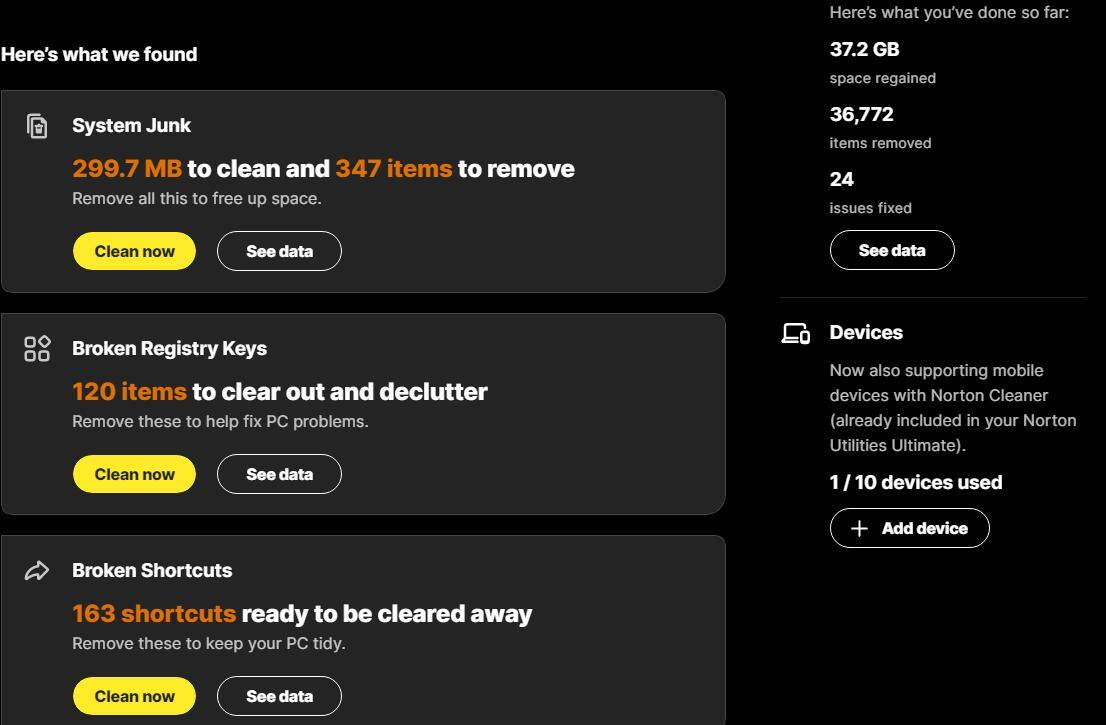Click the System Junk file icon
Screen dimensions: 1106x725
[37, 126]
